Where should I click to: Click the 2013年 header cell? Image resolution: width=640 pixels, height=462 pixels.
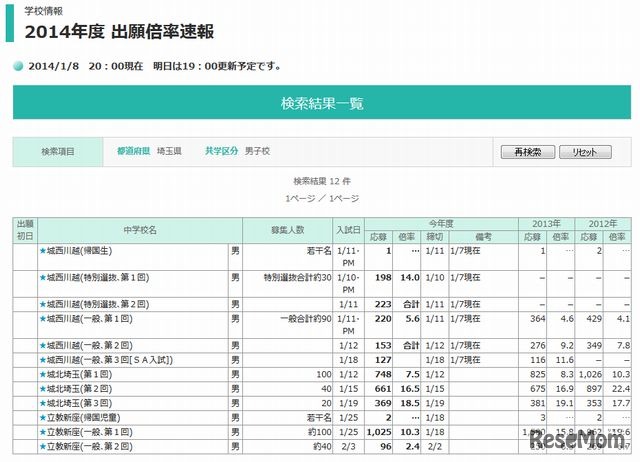click(x=547, y=224)
